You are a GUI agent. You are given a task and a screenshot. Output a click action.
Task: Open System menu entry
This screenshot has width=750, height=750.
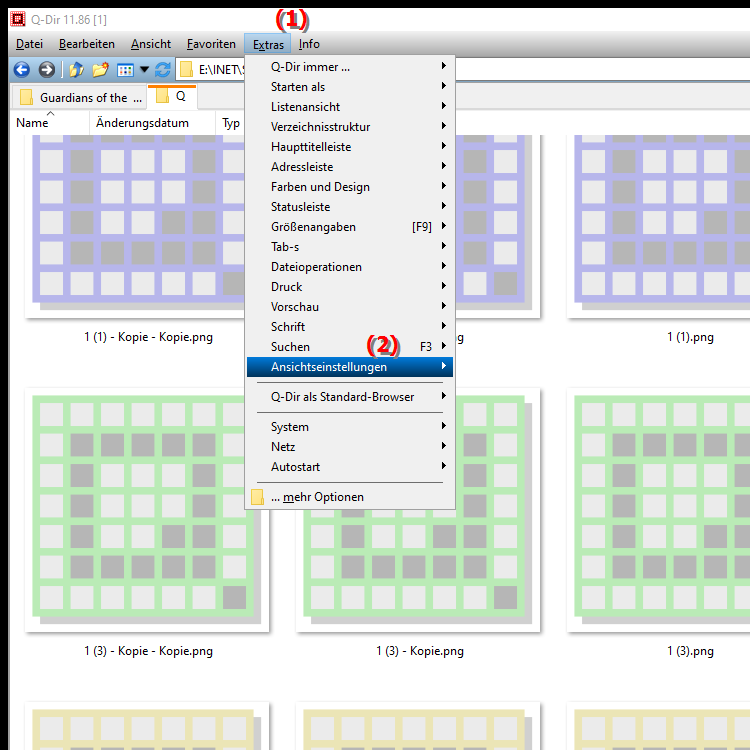350,427
